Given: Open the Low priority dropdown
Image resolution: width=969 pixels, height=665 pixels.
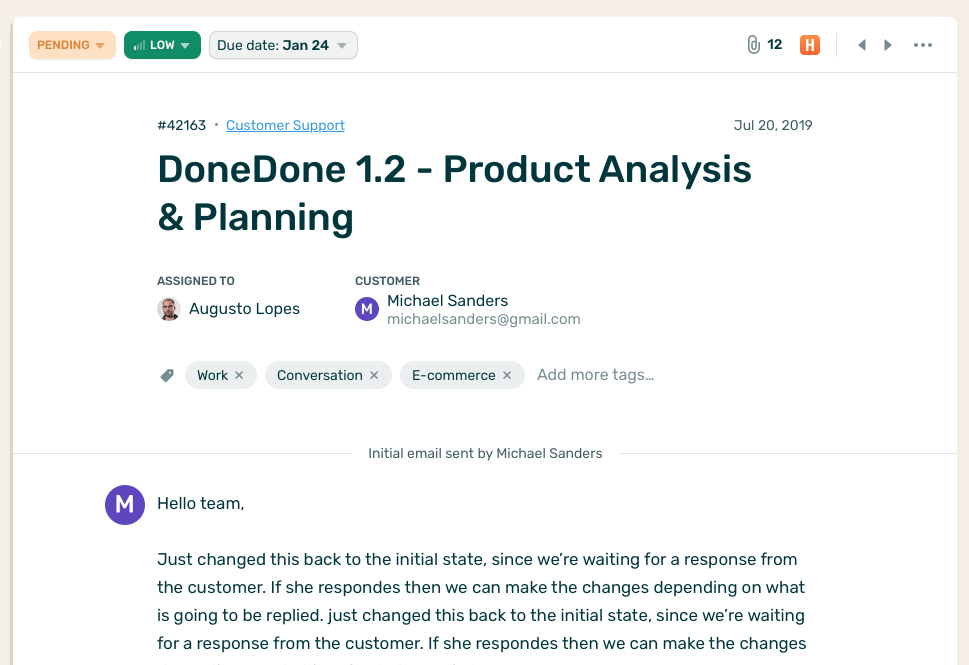Looking at the screenshot, I should click(162, 45).
